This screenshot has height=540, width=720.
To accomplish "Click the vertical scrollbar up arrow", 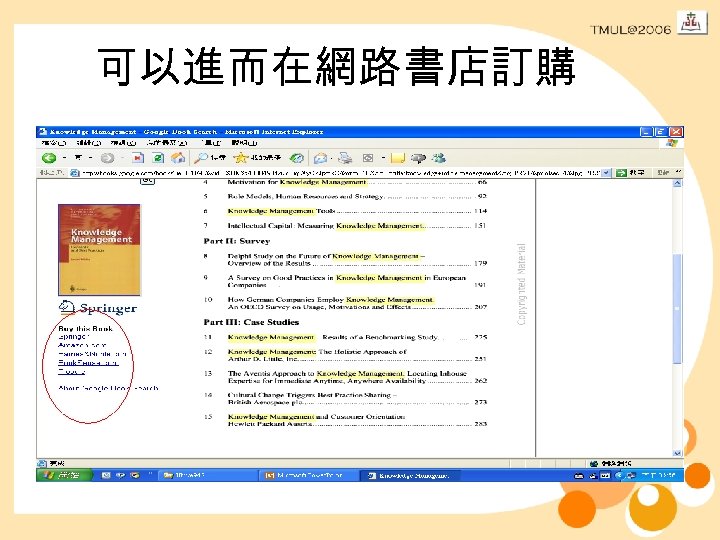I will [x=677, y=184].
